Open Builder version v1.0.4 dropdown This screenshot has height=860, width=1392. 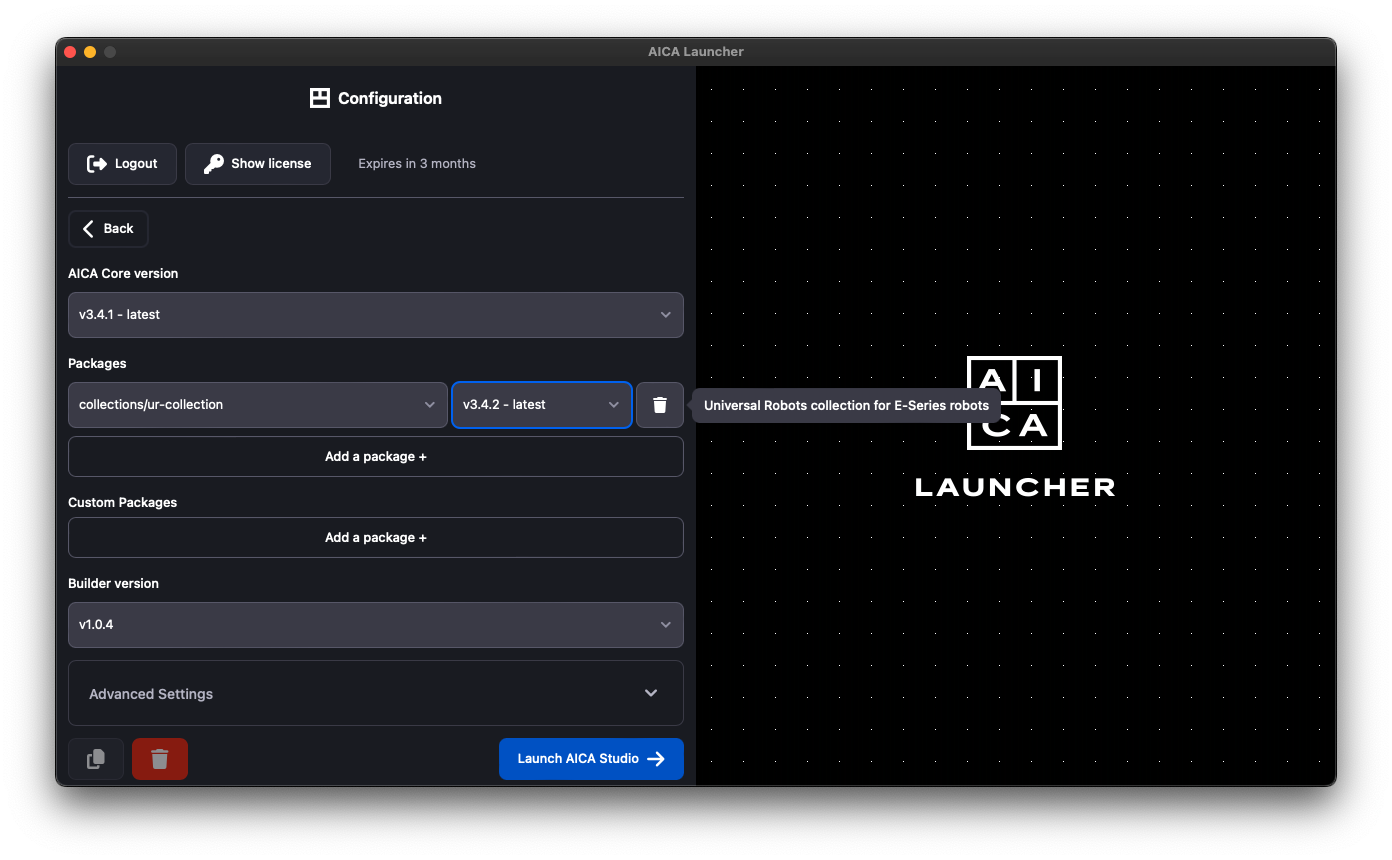coord(376,625)
